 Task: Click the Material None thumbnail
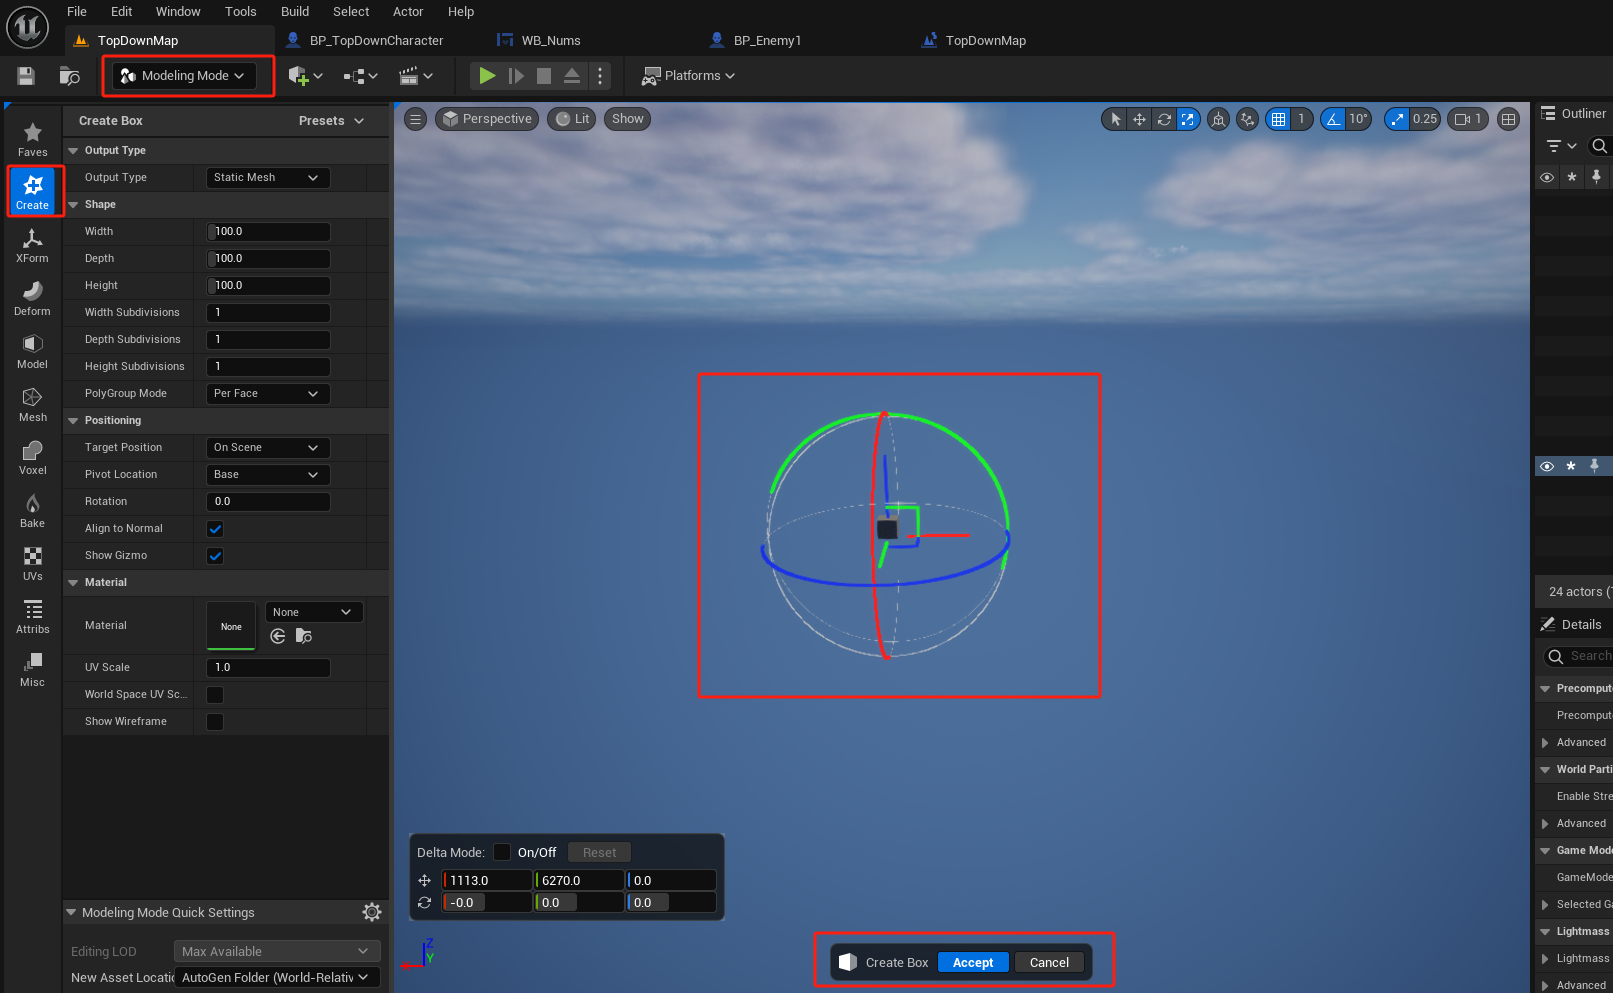pyautogui.click(x=231, y=626)
